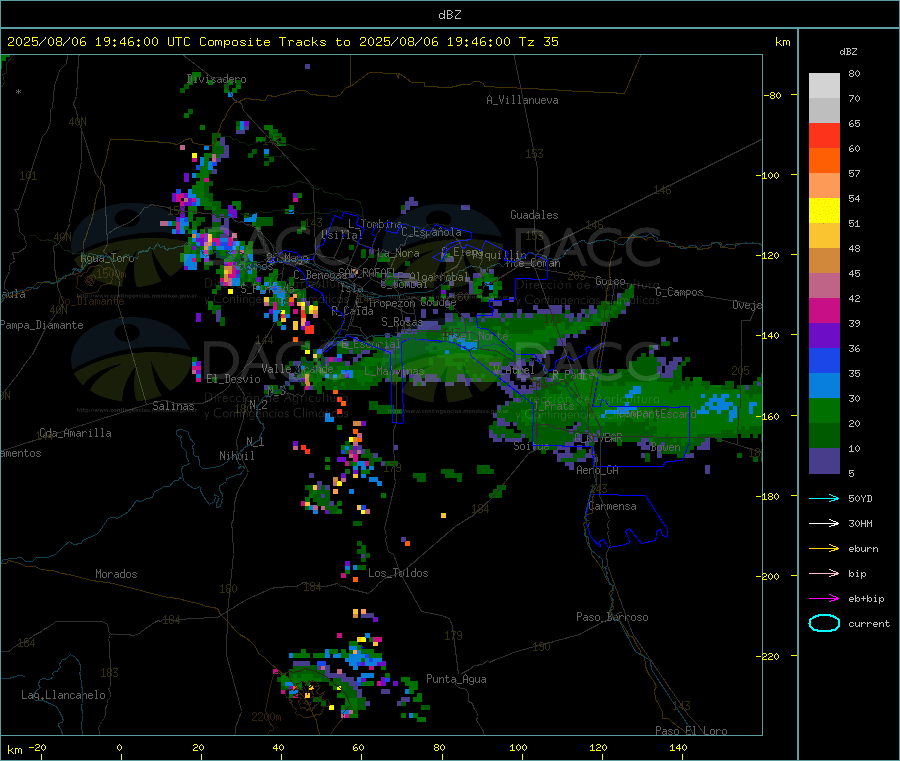Click the Paso_Barroso map label
Image resolution: width=900 pixels, height=761 pixels.
[612, 617]
